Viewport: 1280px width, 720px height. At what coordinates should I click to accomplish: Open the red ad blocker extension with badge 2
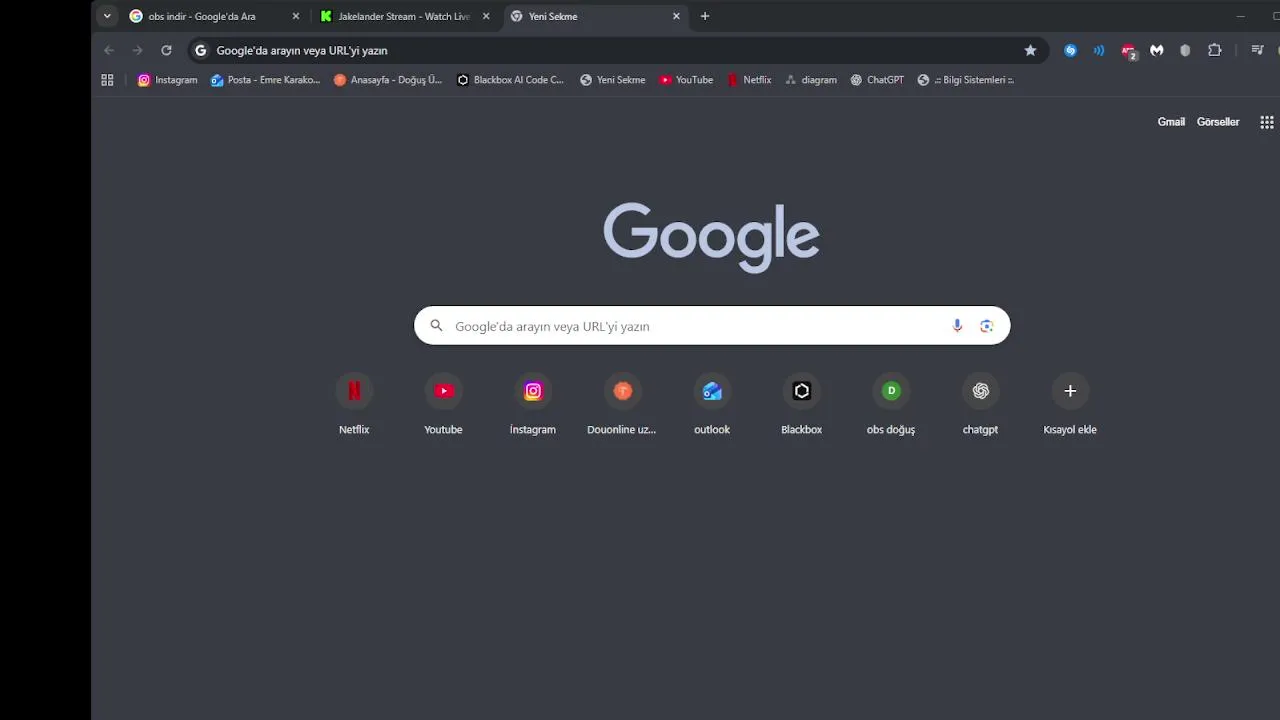[x=1128, y=51]
